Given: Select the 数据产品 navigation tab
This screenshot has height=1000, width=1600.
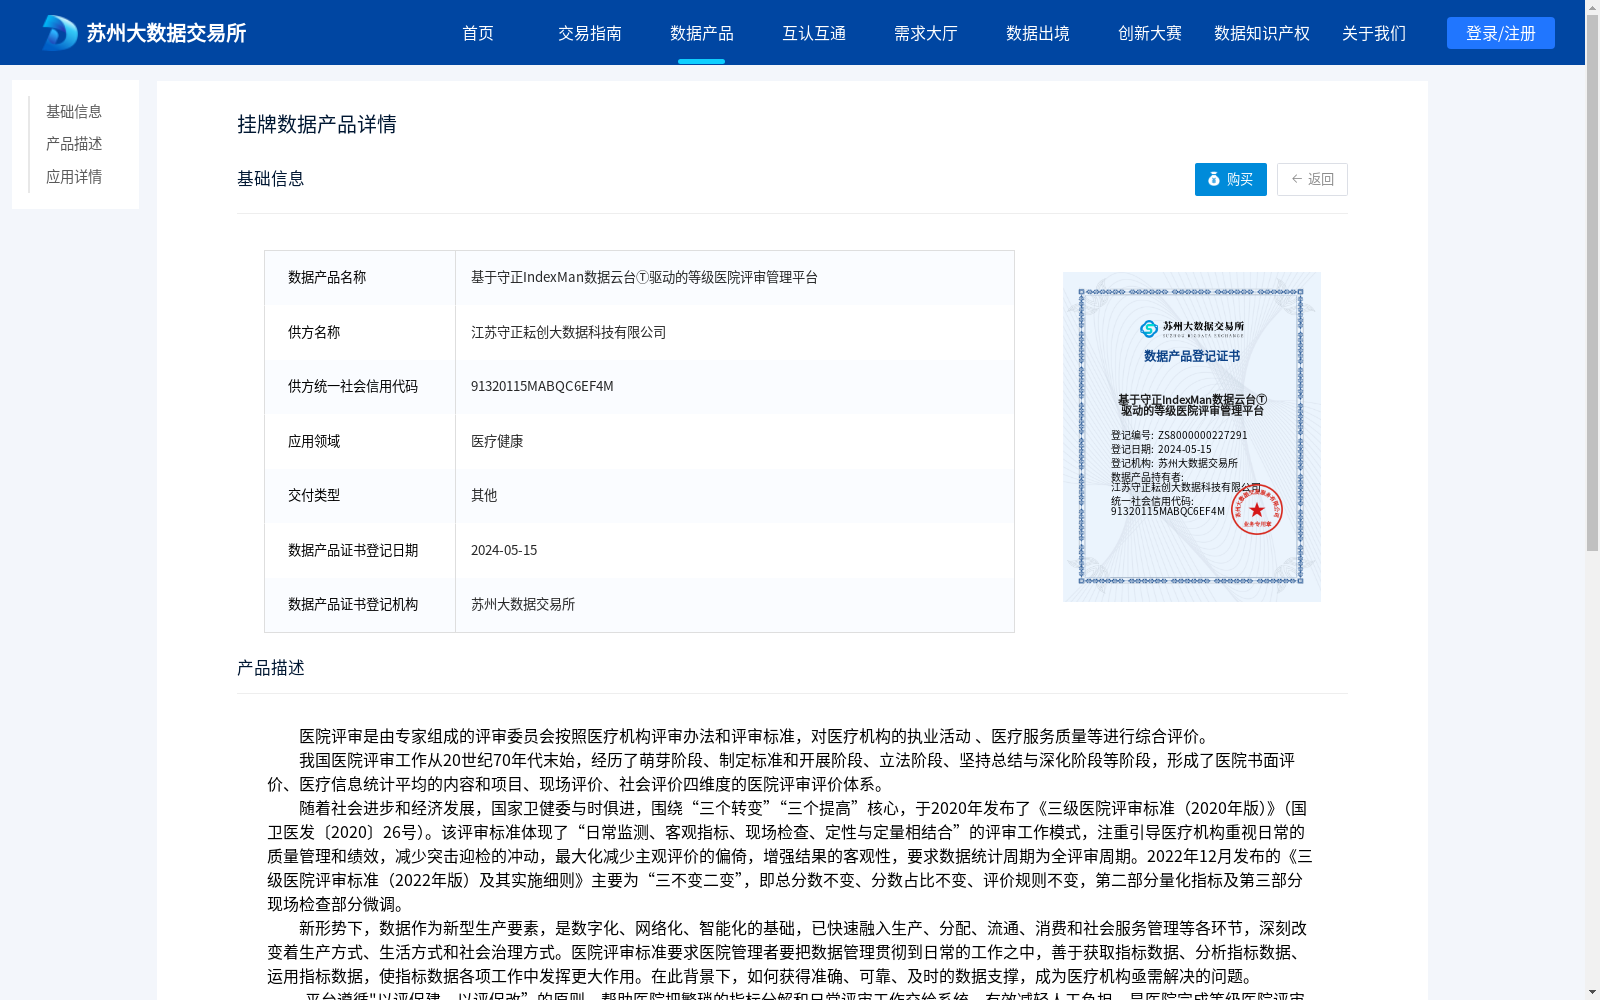Looking at the screenshot, I should point(702,33).
